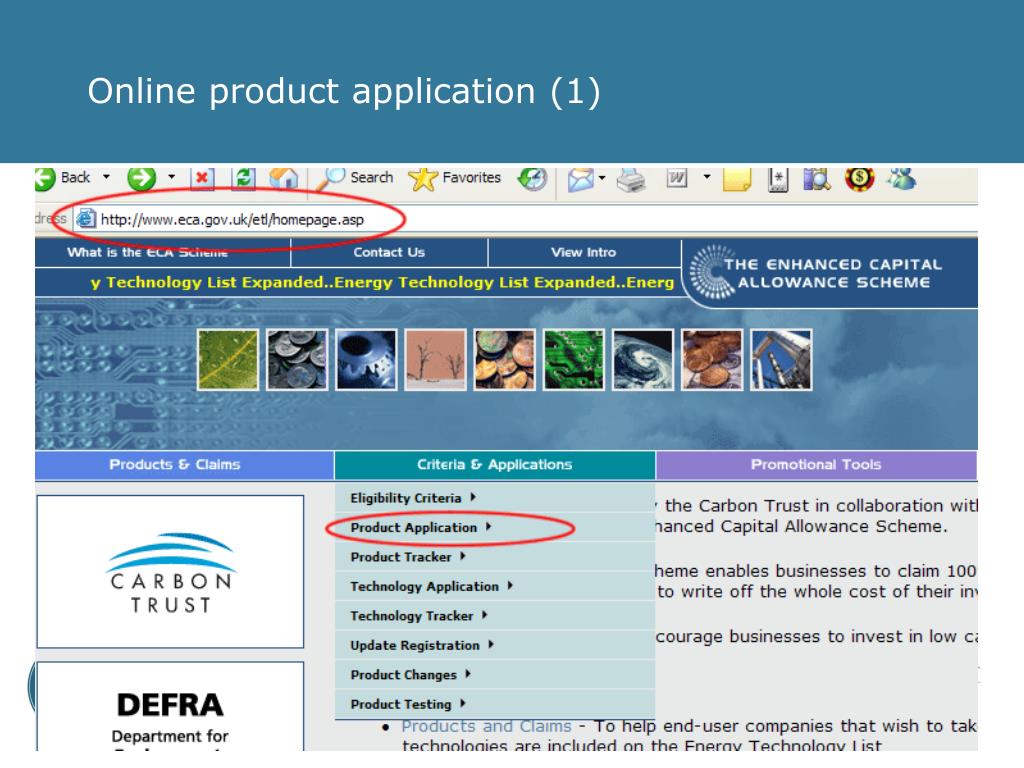Click the Research magnifier-book icon
1024x768 pixels.
[x=817, y=179]
